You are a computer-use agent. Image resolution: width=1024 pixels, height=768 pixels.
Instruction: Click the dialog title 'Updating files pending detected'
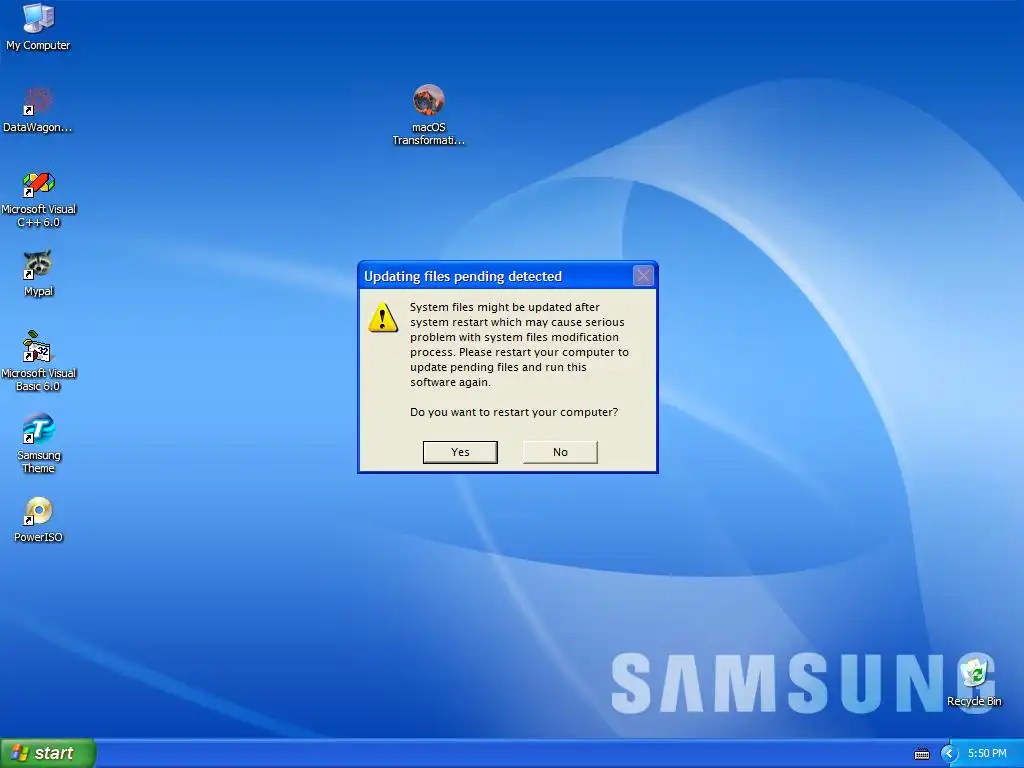462,276
